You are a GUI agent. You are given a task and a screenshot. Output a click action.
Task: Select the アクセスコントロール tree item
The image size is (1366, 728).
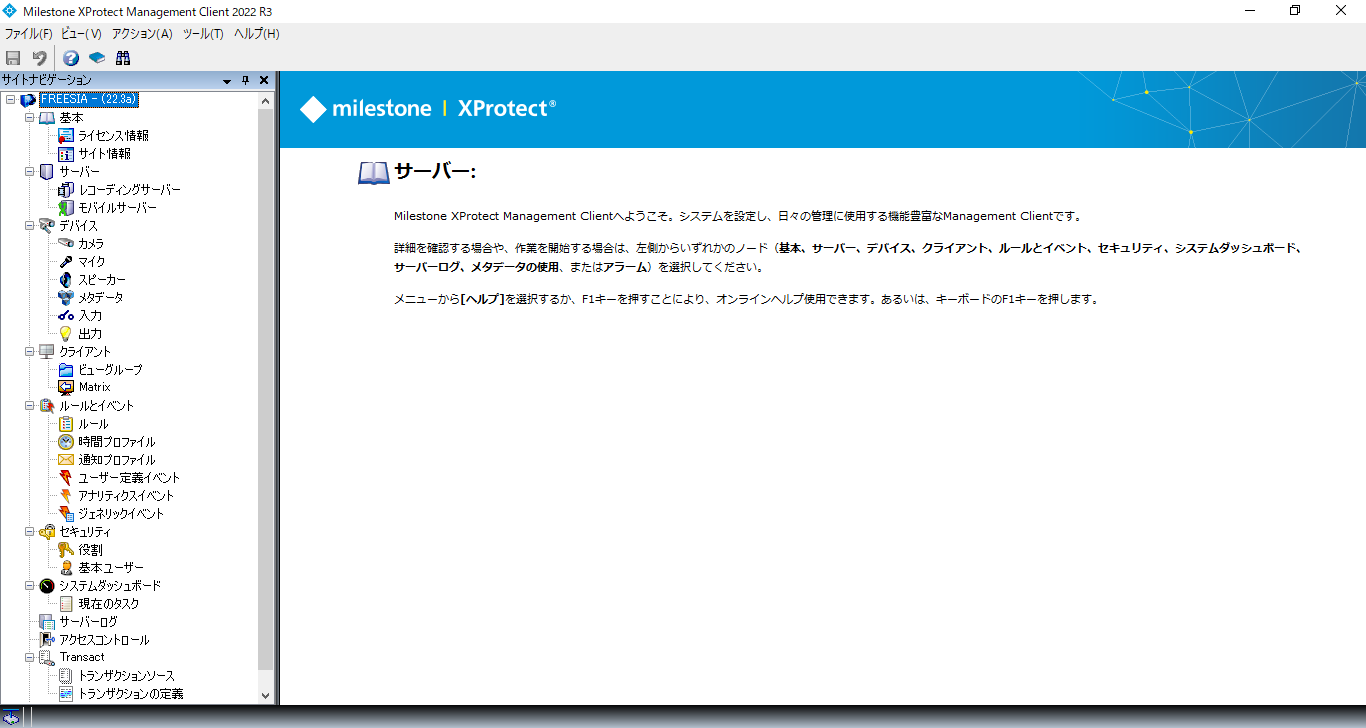pyautogui.click(x=104, y=640)
